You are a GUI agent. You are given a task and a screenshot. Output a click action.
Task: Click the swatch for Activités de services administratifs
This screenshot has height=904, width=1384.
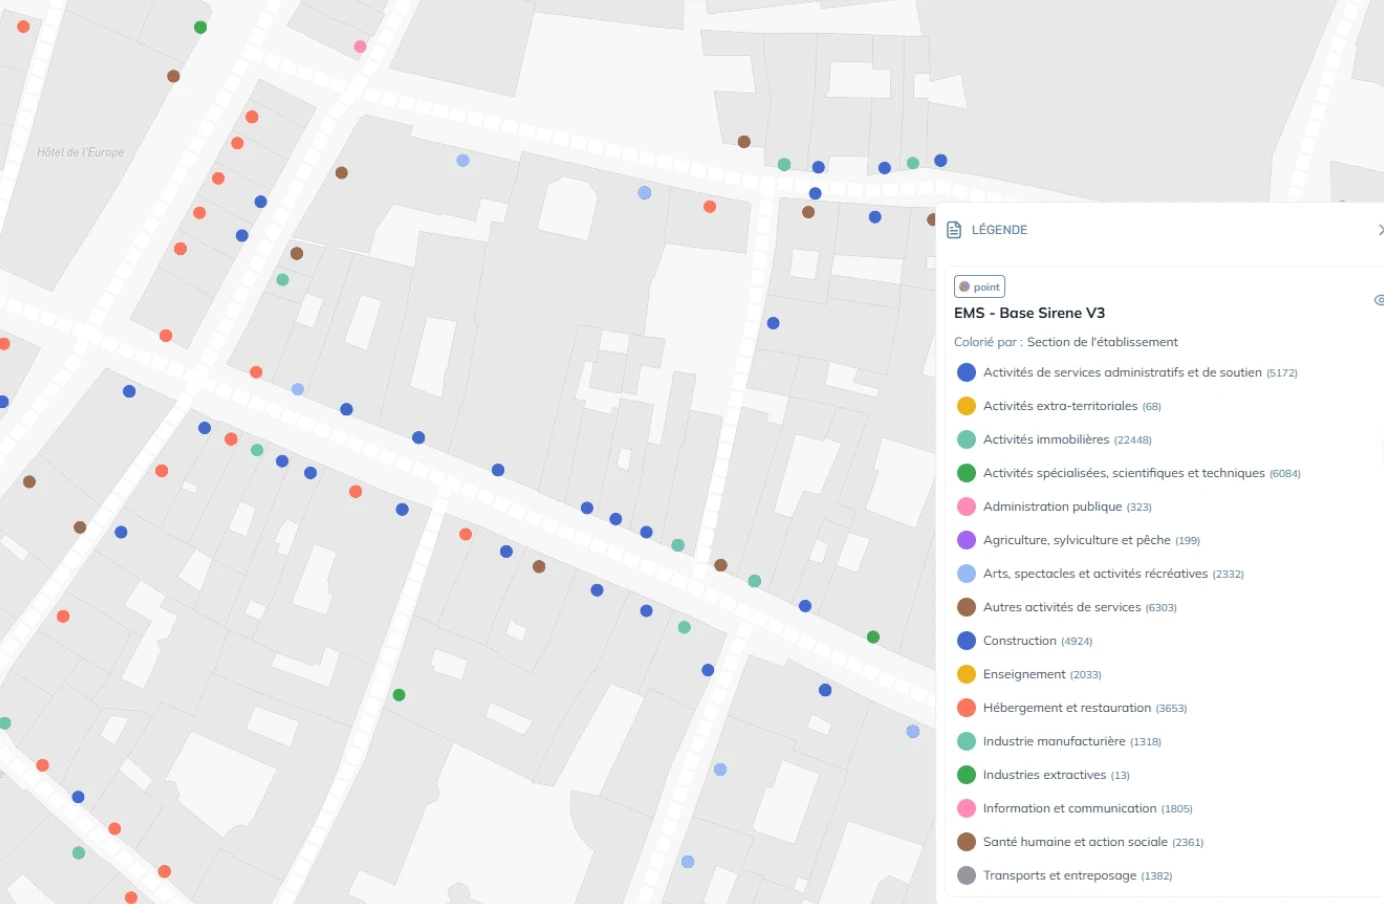tap(966, 372)
